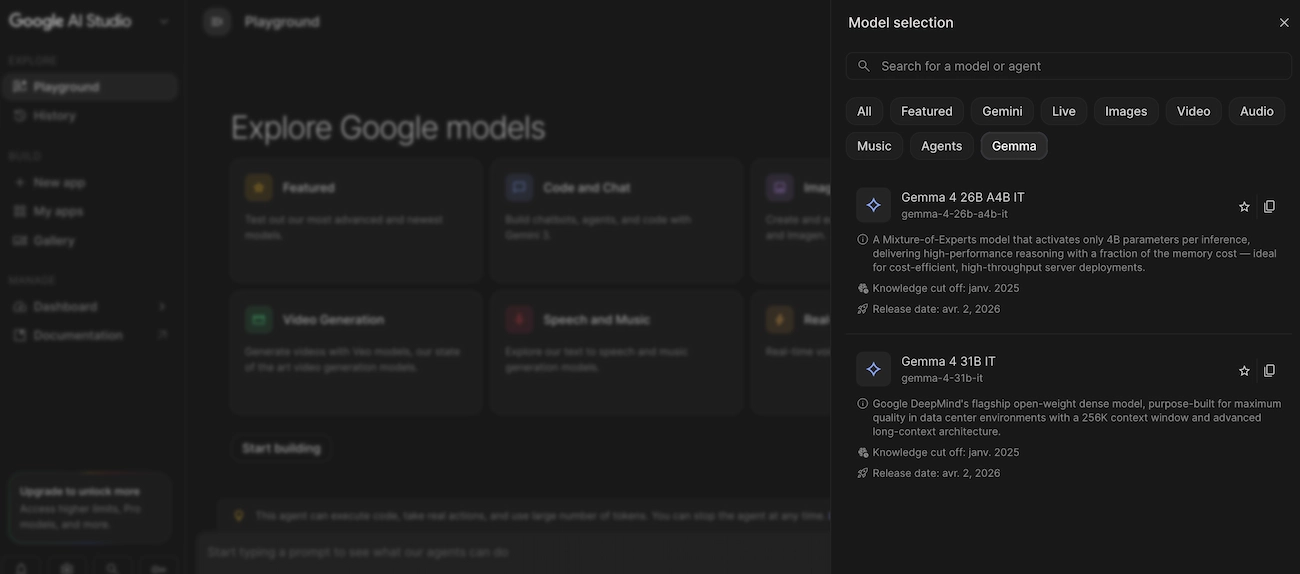The height and width of the screenshot is (574, 1300).
Task: Close the Model selection panel
Action: click(1284, 22)
